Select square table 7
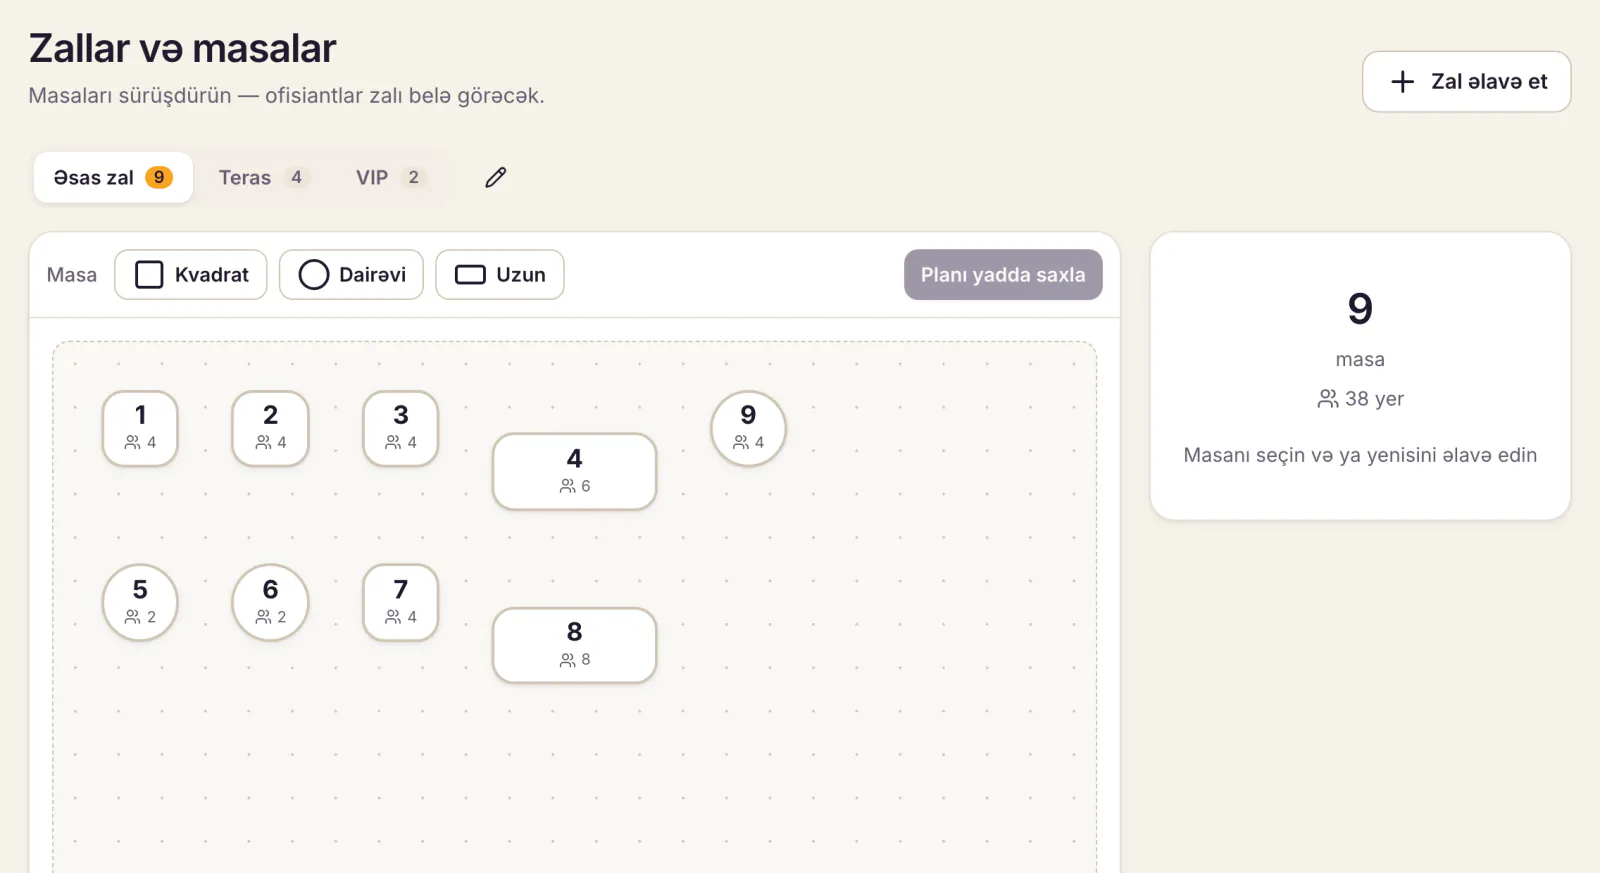This screenshot has height=873, width=1600. (x=401, y=602)
